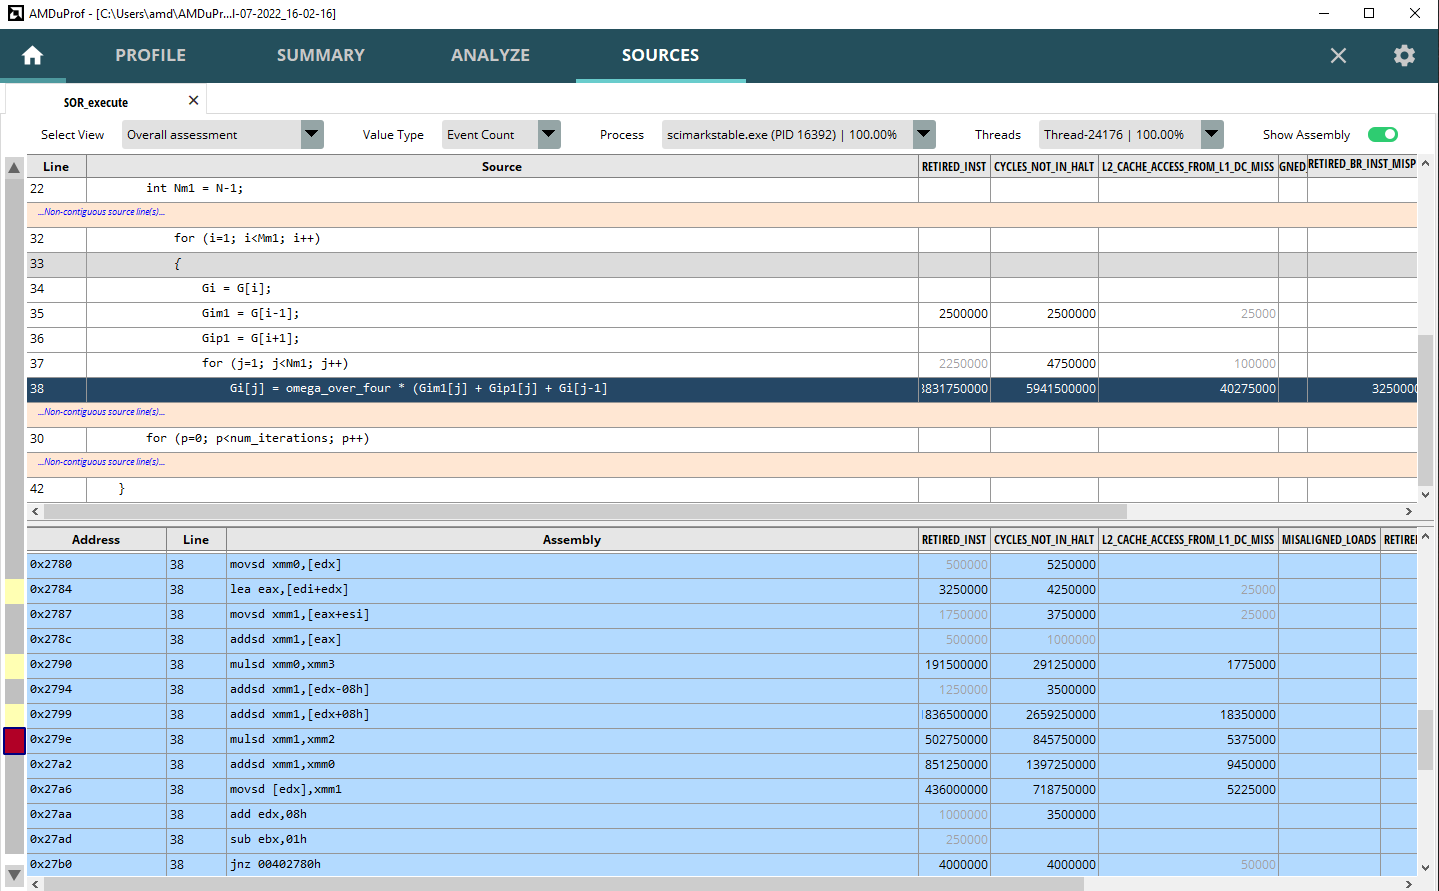
Task: Click the AMDuProf logo in the title bar
Action: coord(14,13)
